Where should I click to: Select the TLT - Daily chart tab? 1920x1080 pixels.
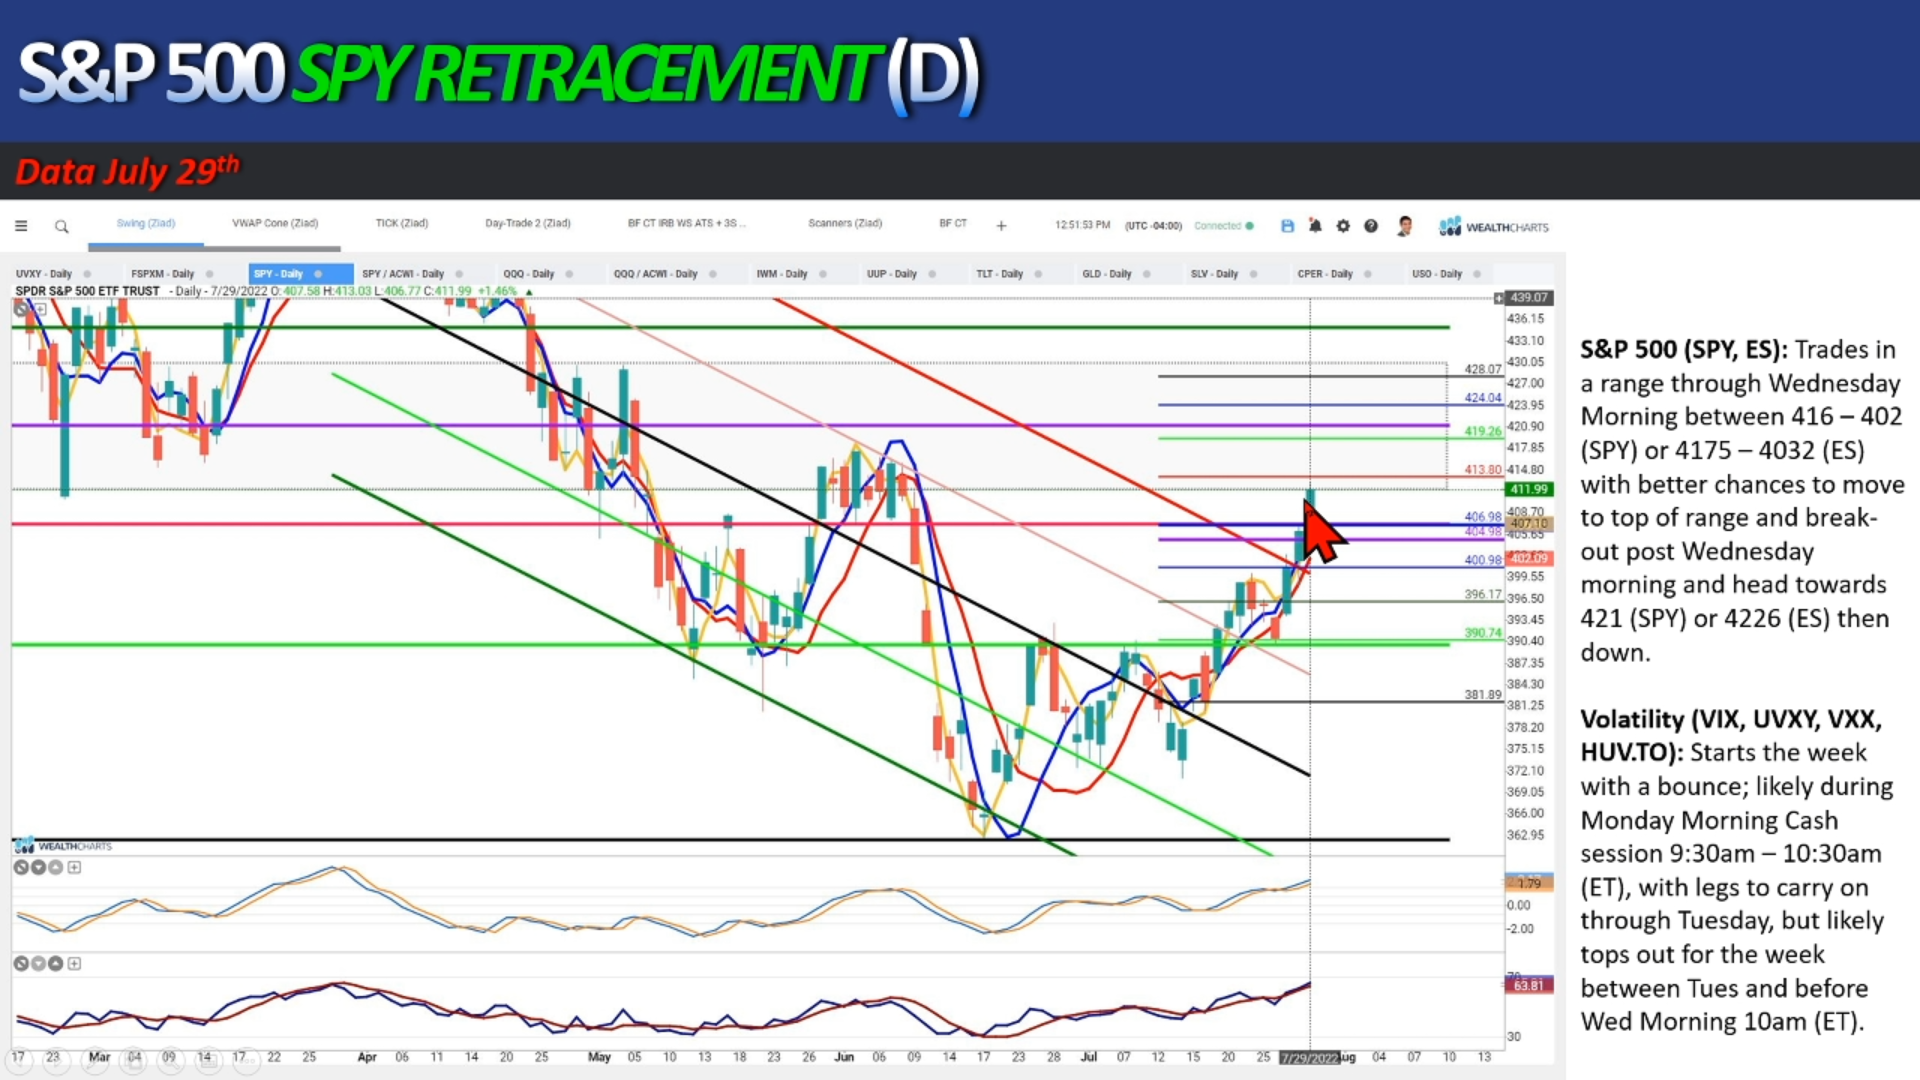[x=1000, y=274]
